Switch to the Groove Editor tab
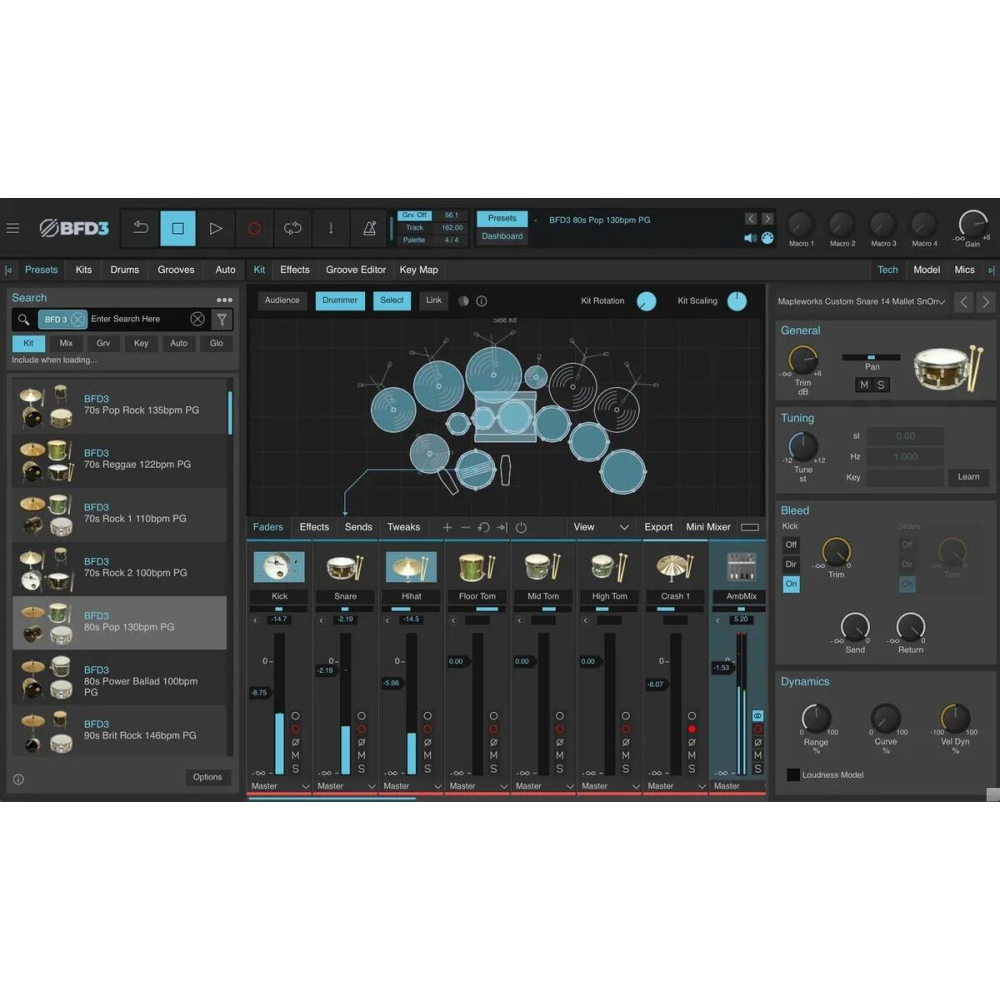Image resolution: width=1000 pixels, height=1000 pixels. (355, 269)
